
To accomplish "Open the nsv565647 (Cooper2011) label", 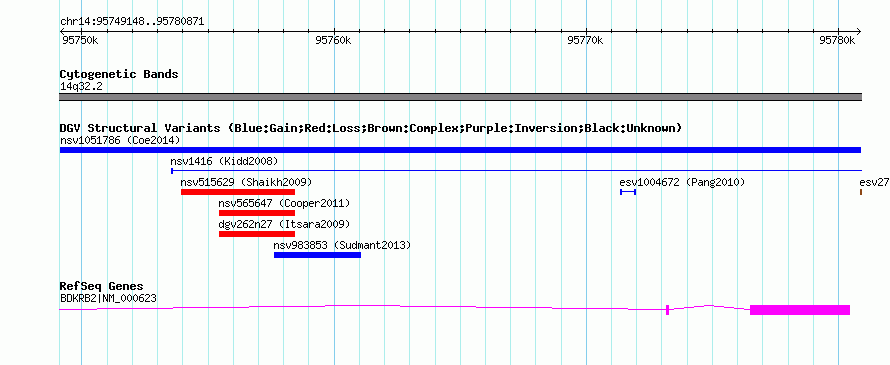I will (x=284, y=203).
